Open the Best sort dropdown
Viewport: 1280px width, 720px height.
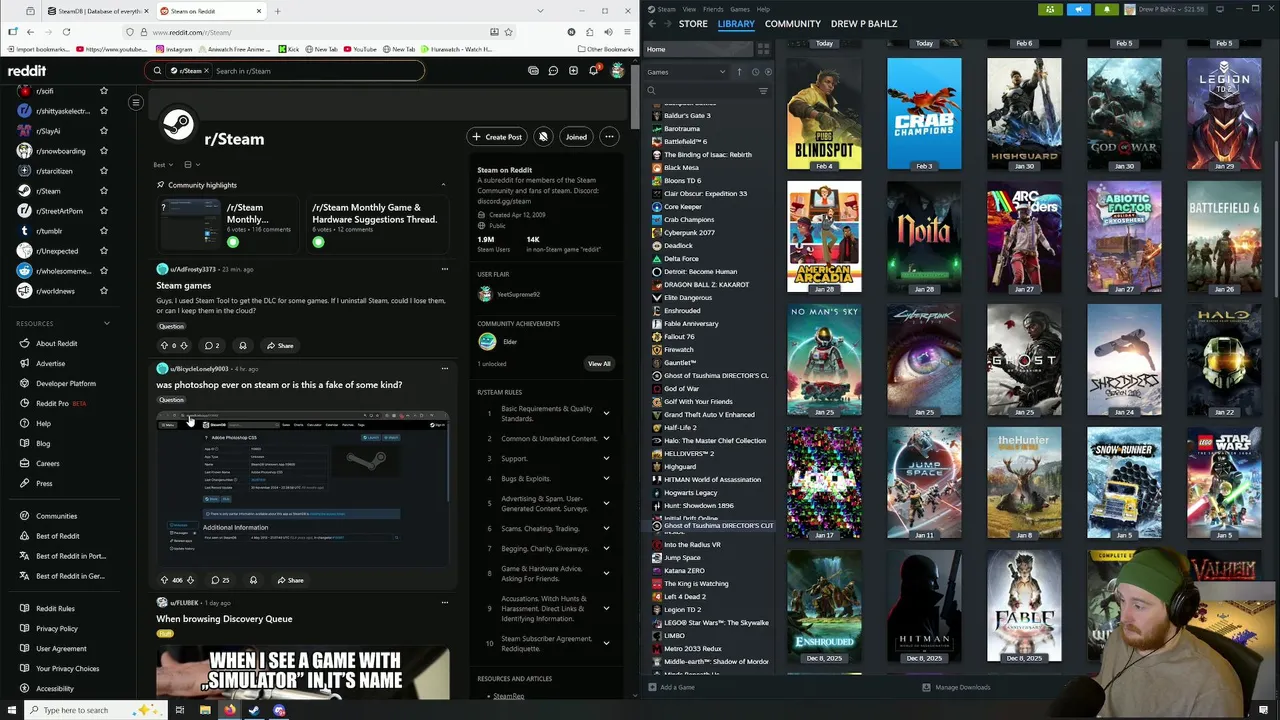162,165
